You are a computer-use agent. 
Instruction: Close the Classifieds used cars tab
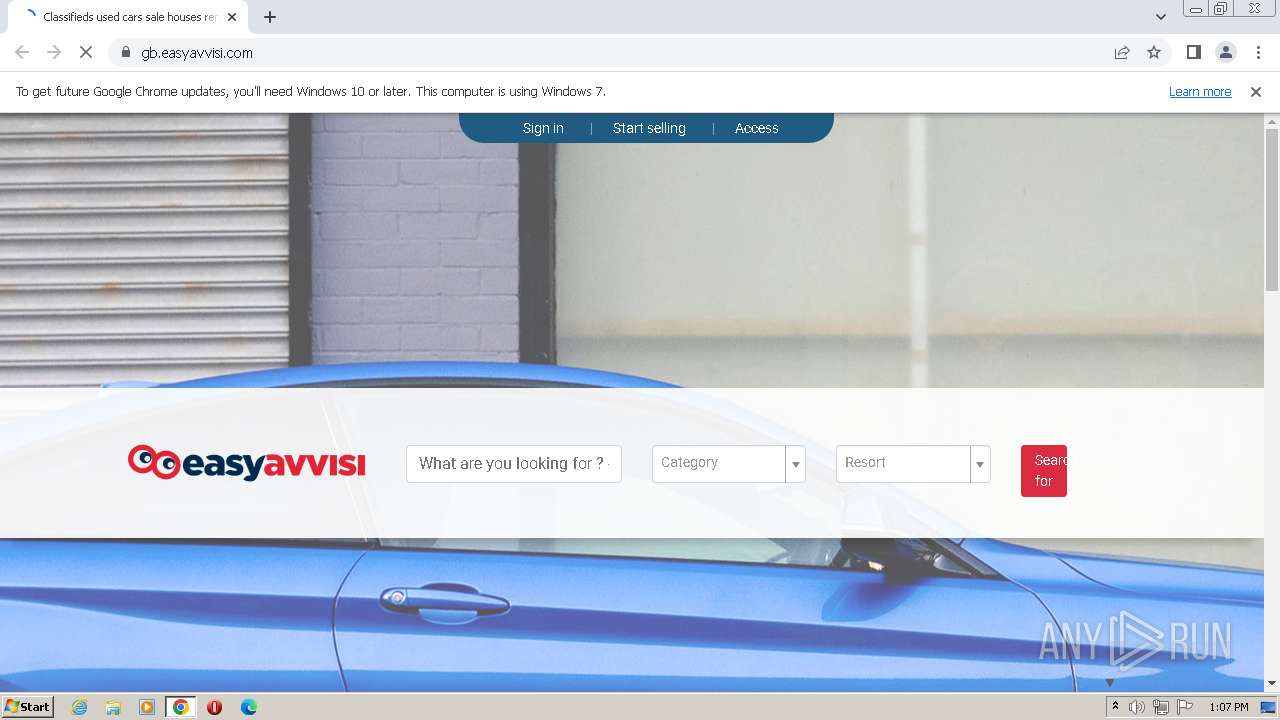click(232, 17)
